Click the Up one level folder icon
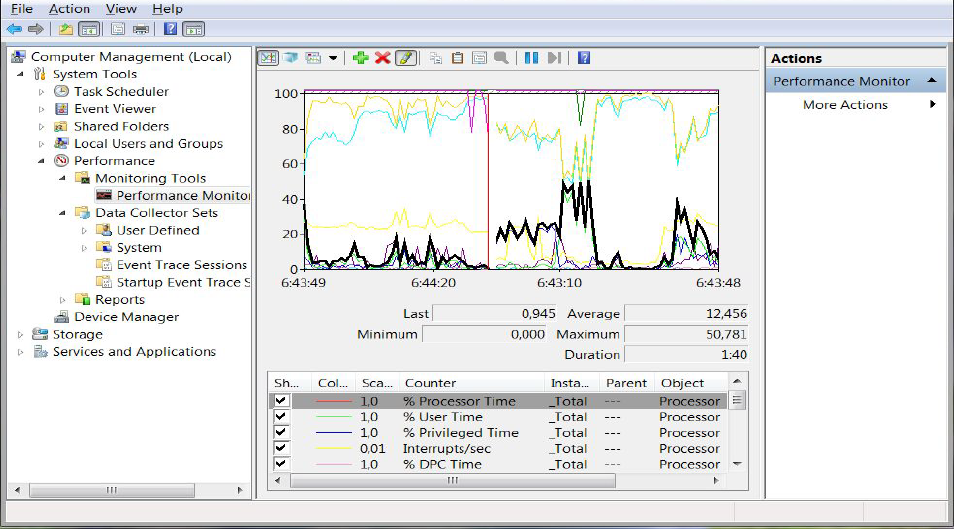Image resolution: width=954 pixels, height=529 pixels. 65,29
